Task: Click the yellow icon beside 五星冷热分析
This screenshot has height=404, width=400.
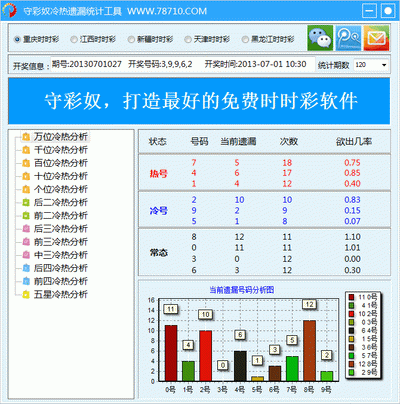Action: 26,294
